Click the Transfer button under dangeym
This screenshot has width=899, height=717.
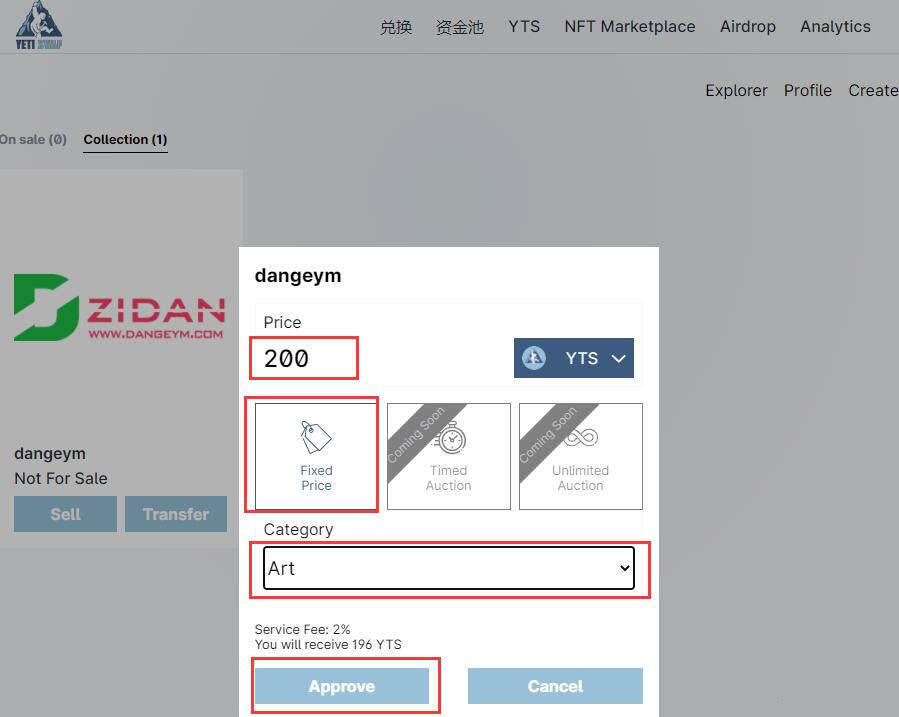(x=176, y=514)
